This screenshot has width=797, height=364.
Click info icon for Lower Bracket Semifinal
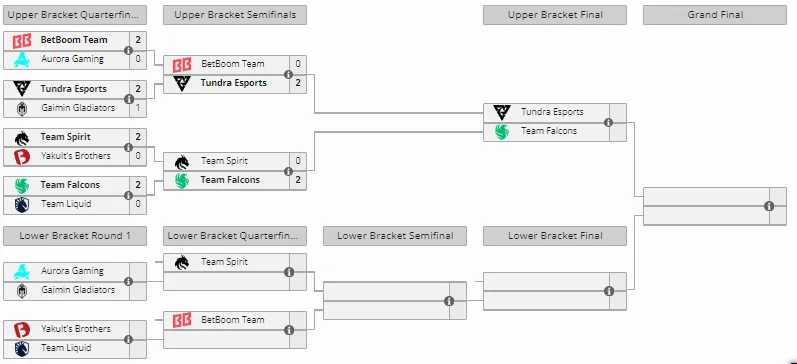(449, 301)
